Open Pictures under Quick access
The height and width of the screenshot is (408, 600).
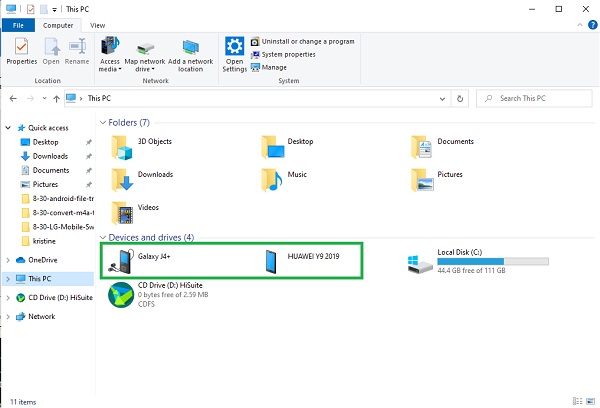tap(45, 184)
